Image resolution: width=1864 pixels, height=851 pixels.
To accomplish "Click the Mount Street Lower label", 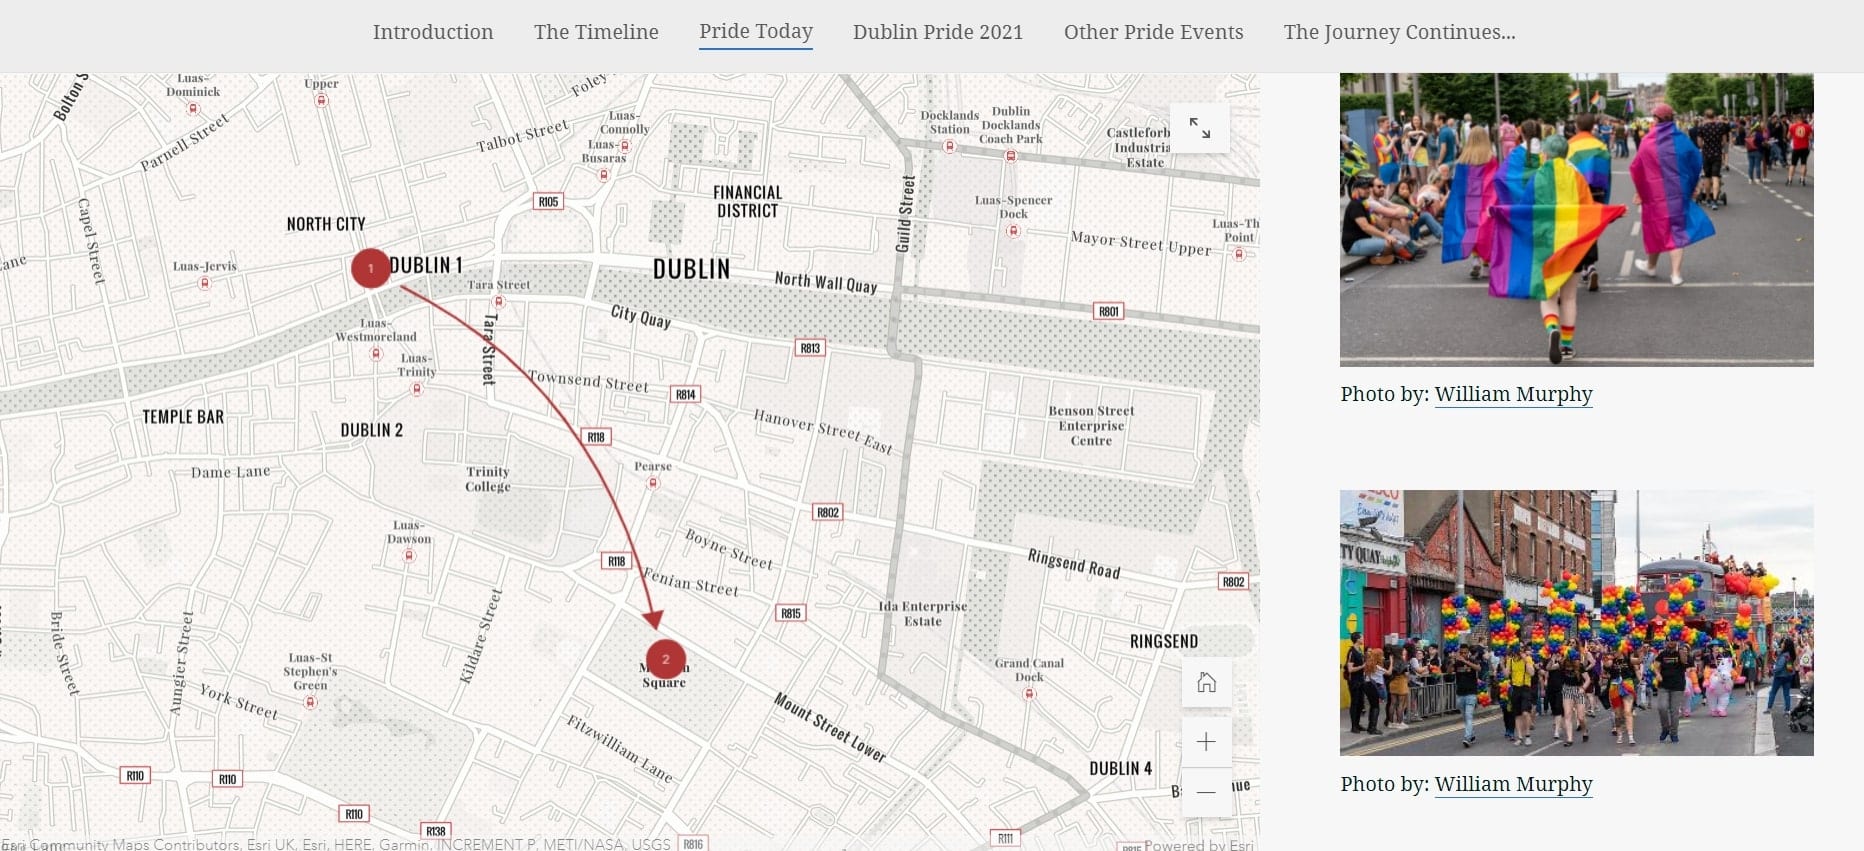I will point(830,727).
